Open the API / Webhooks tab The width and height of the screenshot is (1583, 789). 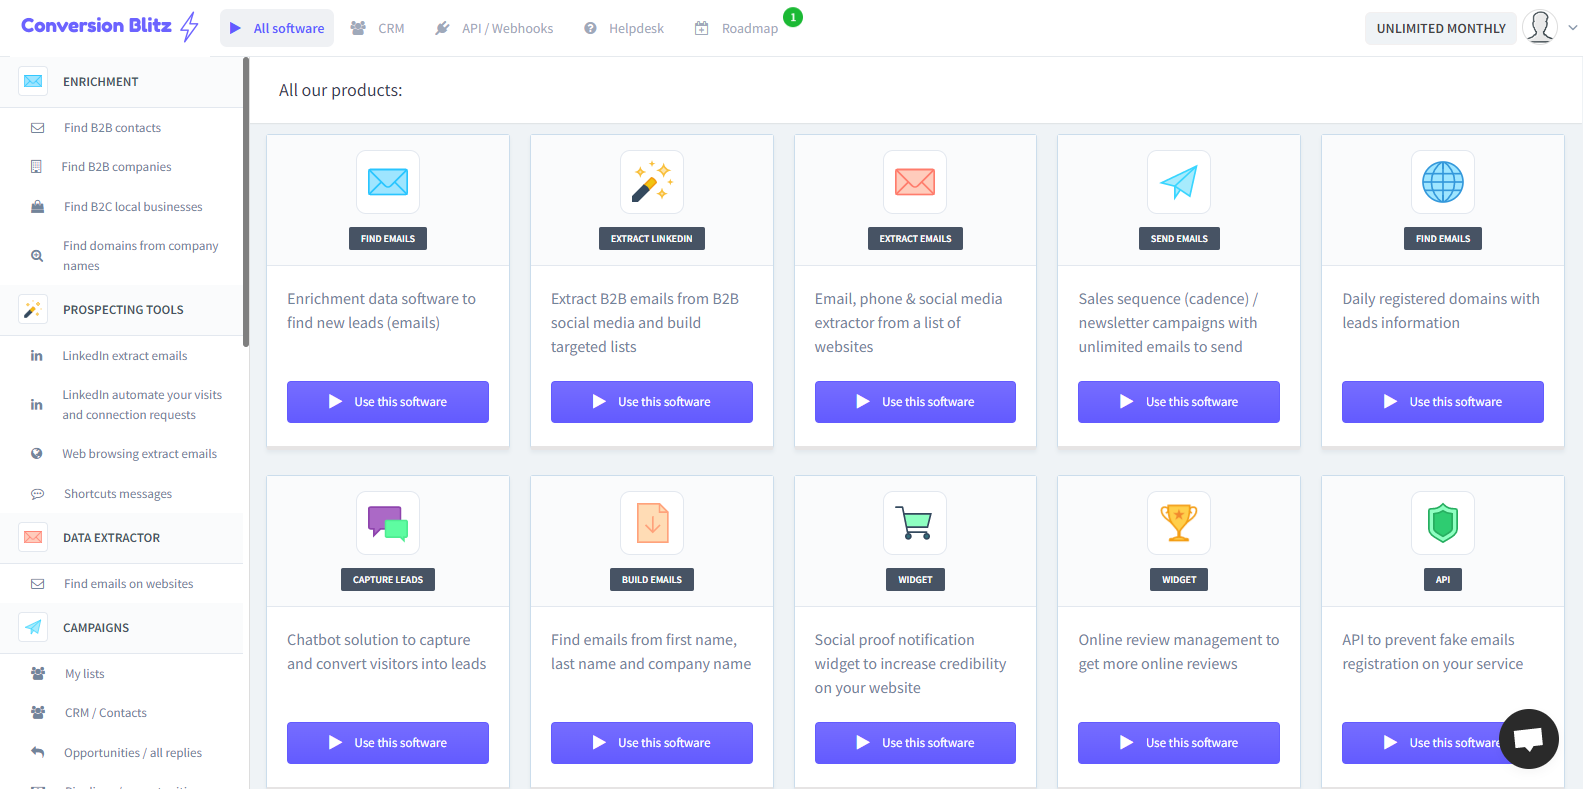click(494, 28)
